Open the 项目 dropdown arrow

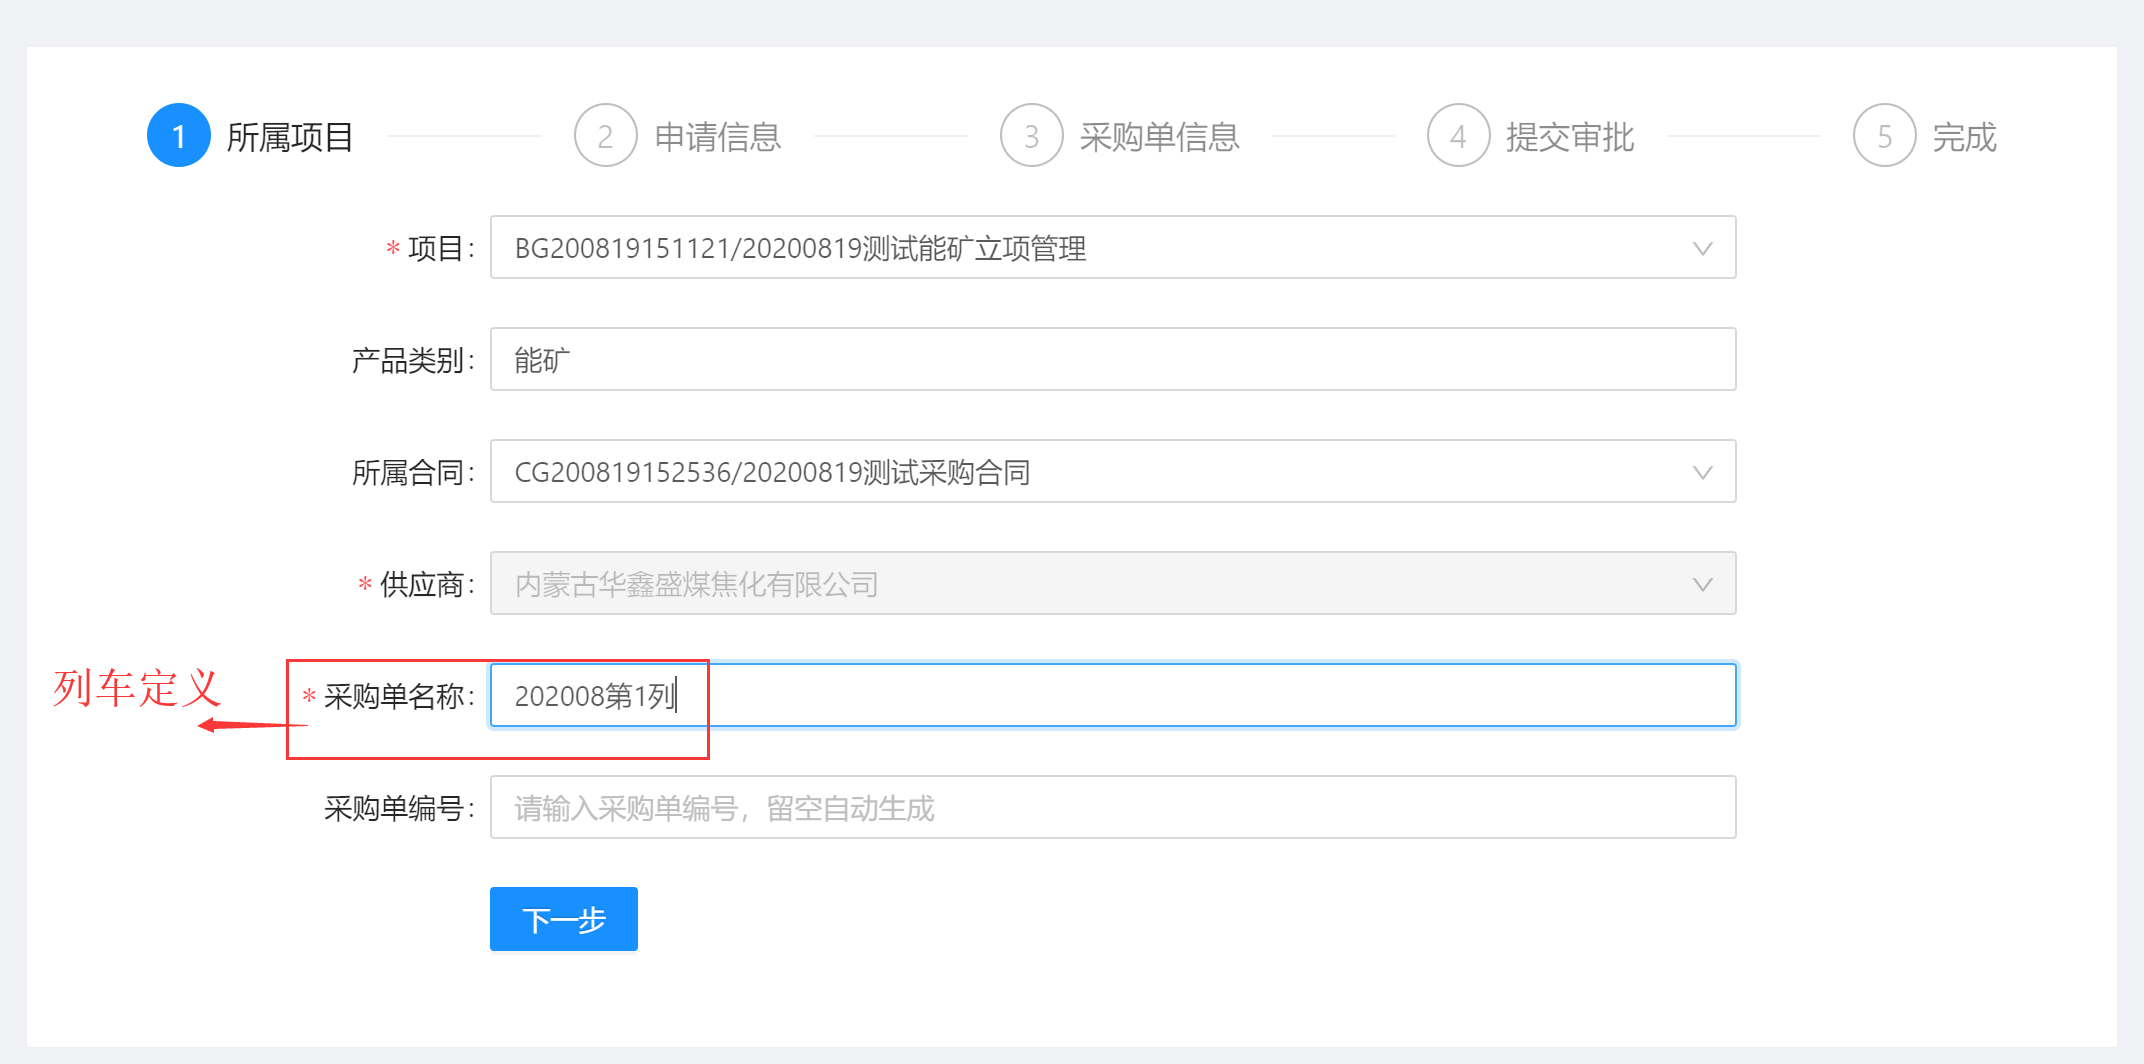(x=1702, y=248)
